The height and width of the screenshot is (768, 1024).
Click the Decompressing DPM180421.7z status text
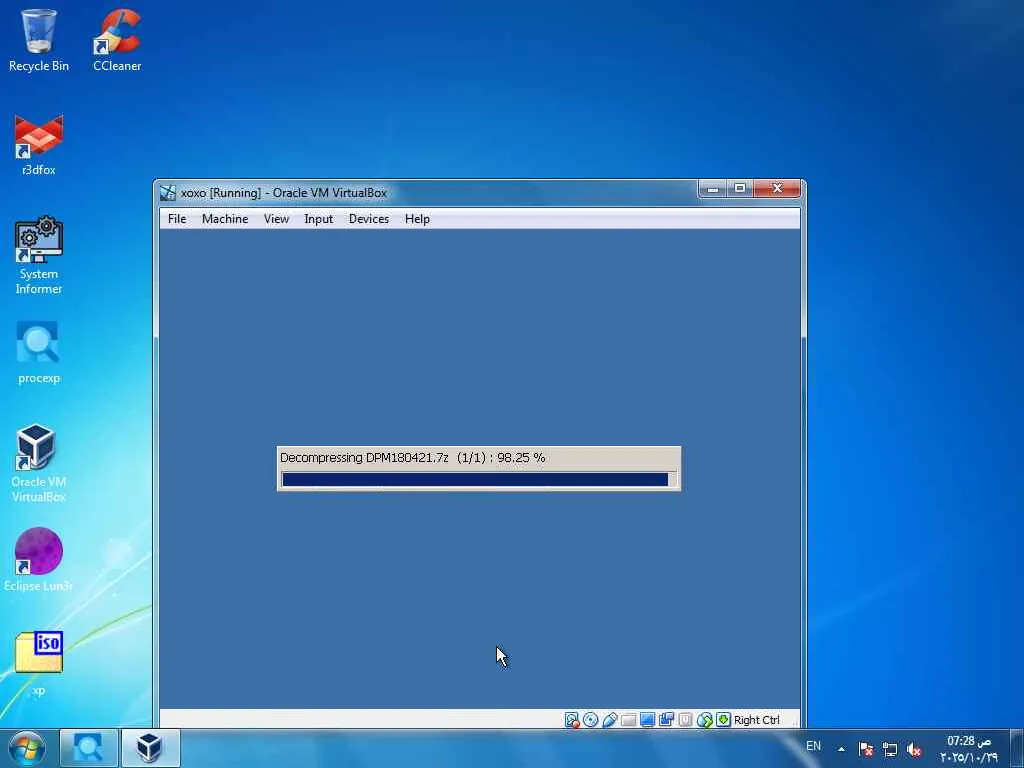pos(412,458)
